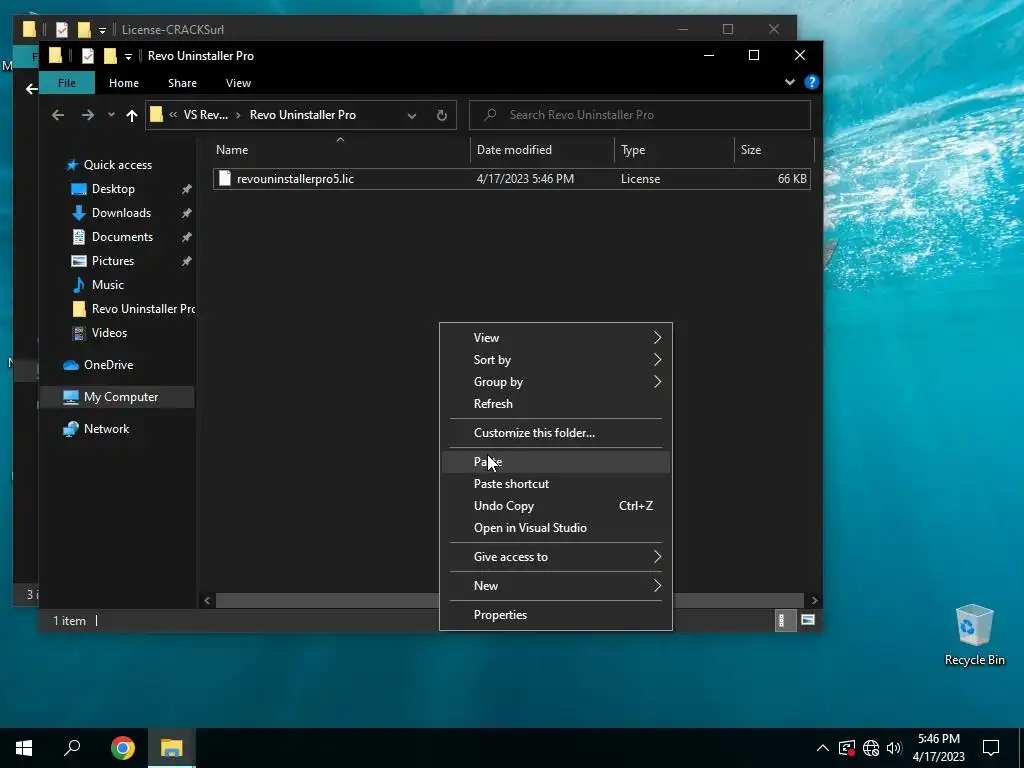Click the New Folder quick access toolbar icon
Viewport: 1024px width, 768px height.
click(110, 56)
